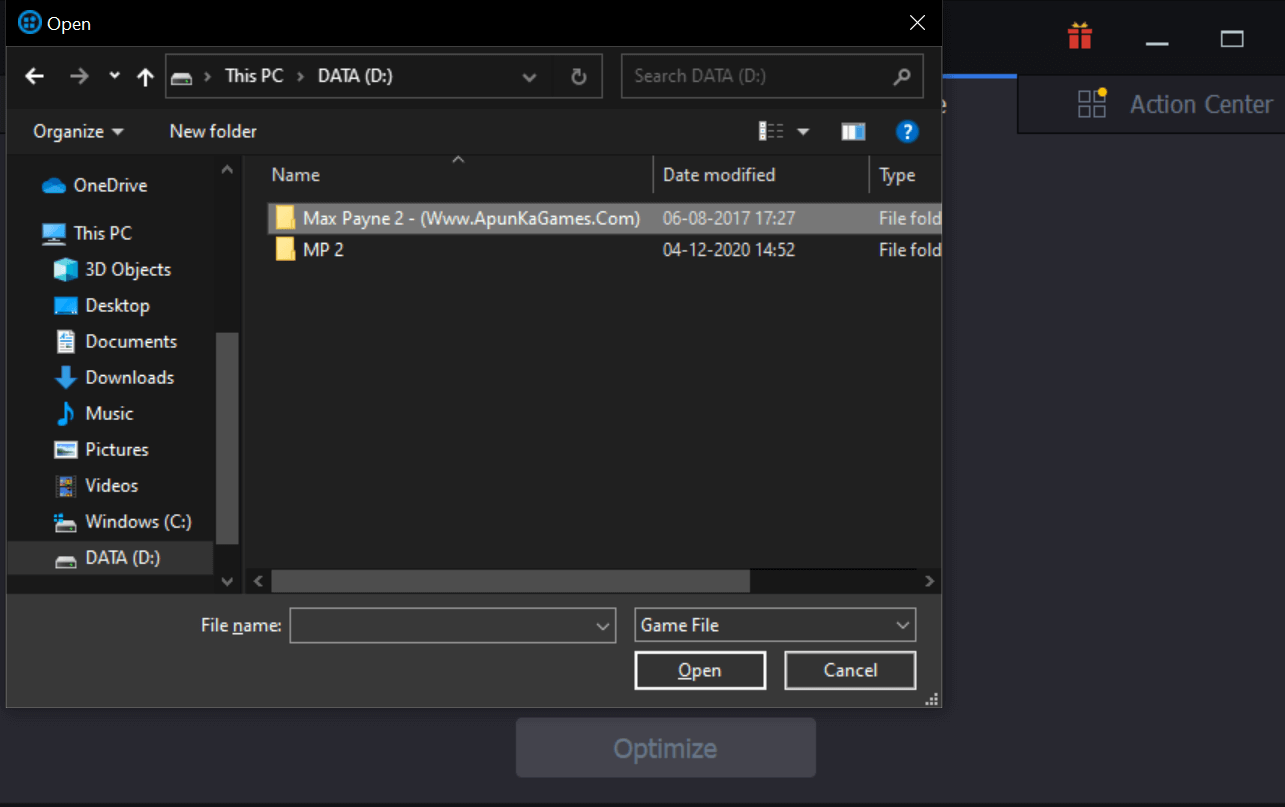
Task: Open the Organize menu
Action: pyautogui.click(x=75, y=131)
